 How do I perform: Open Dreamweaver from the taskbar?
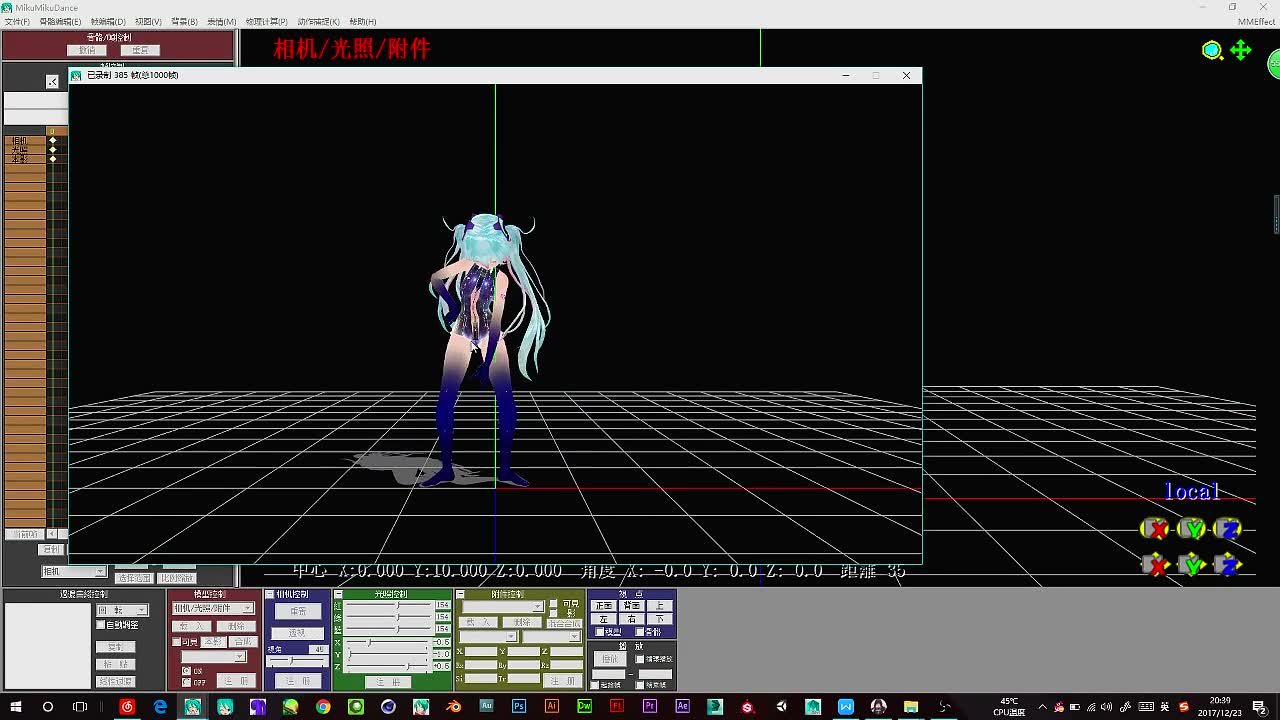(x=584, y=706)
